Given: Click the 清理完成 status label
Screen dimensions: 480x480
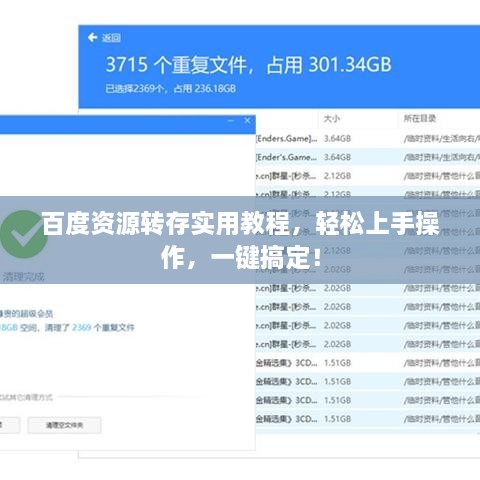Looking at the screenshot, I should [x=22, y=276].
